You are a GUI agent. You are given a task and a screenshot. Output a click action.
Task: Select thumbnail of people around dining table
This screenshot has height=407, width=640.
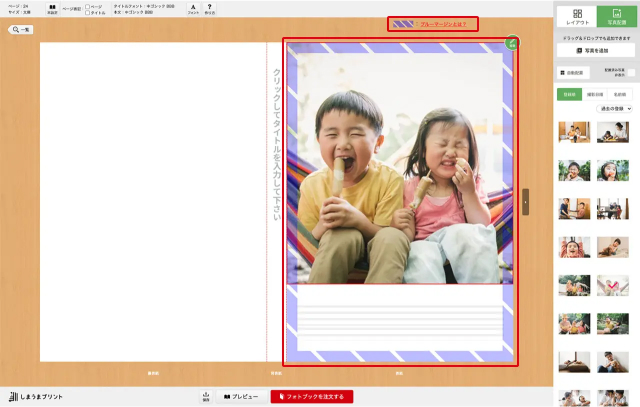[x=613, y=209]
